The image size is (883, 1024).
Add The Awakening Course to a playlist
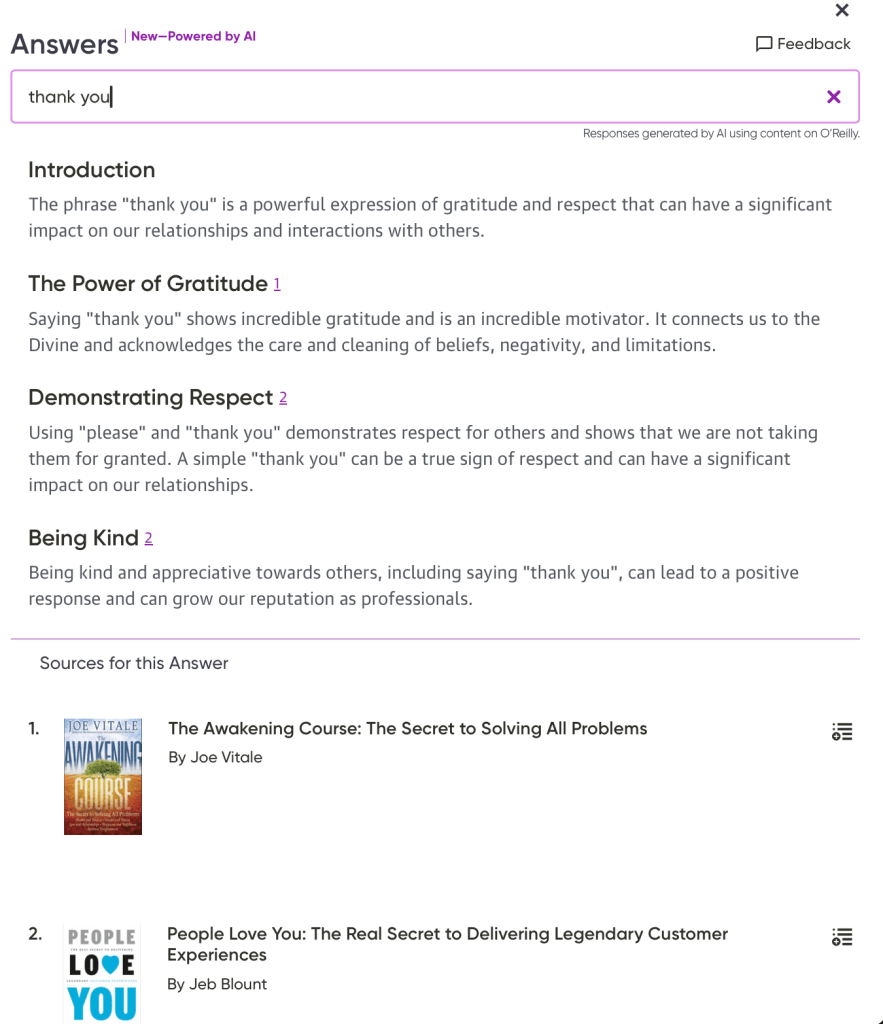click(842, 732)
